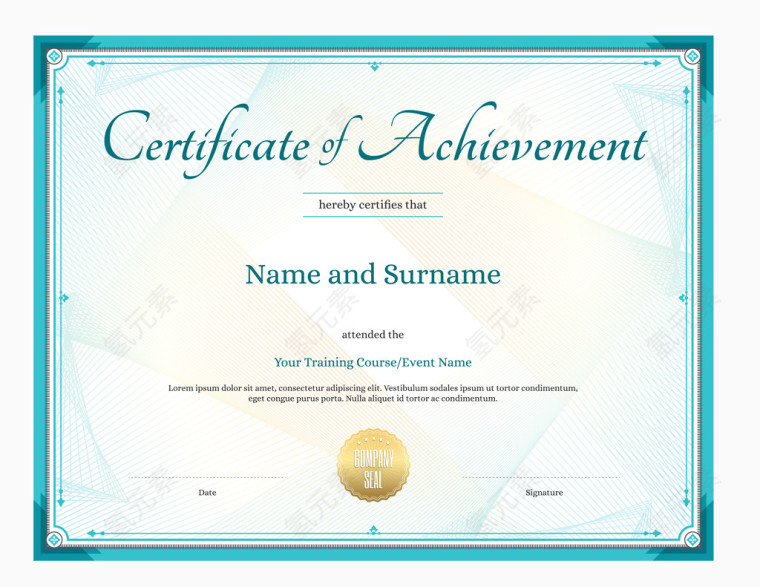Click the Signature label

point(544,492)
